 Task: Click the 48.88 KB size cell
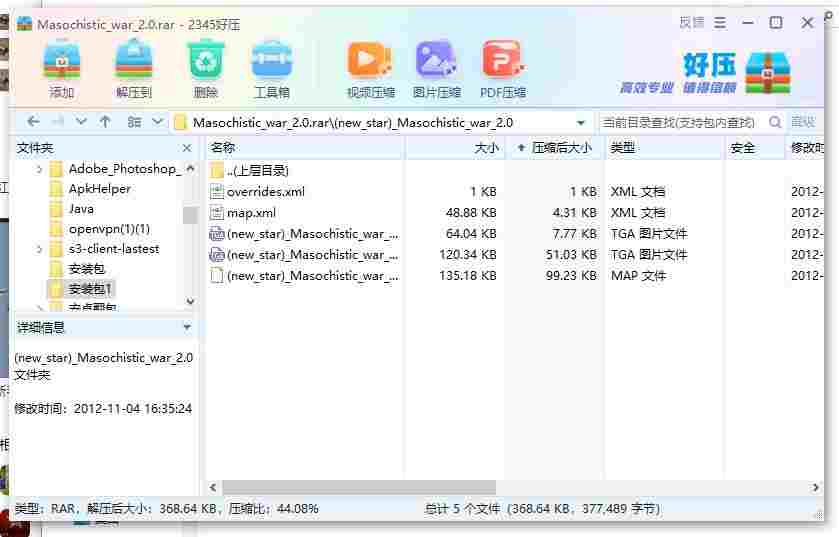(471, 212)
